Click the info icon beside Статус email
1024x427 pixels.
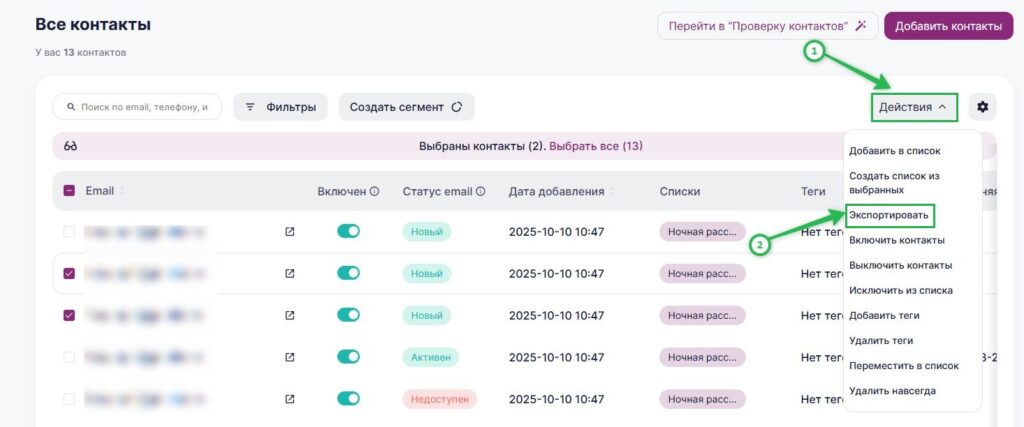481,191
